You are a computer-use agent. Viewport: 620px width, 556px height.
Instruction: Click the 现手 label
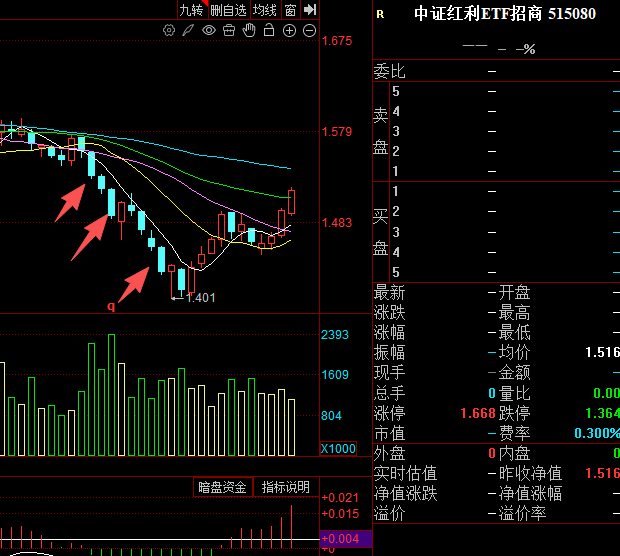click(389, 373)
